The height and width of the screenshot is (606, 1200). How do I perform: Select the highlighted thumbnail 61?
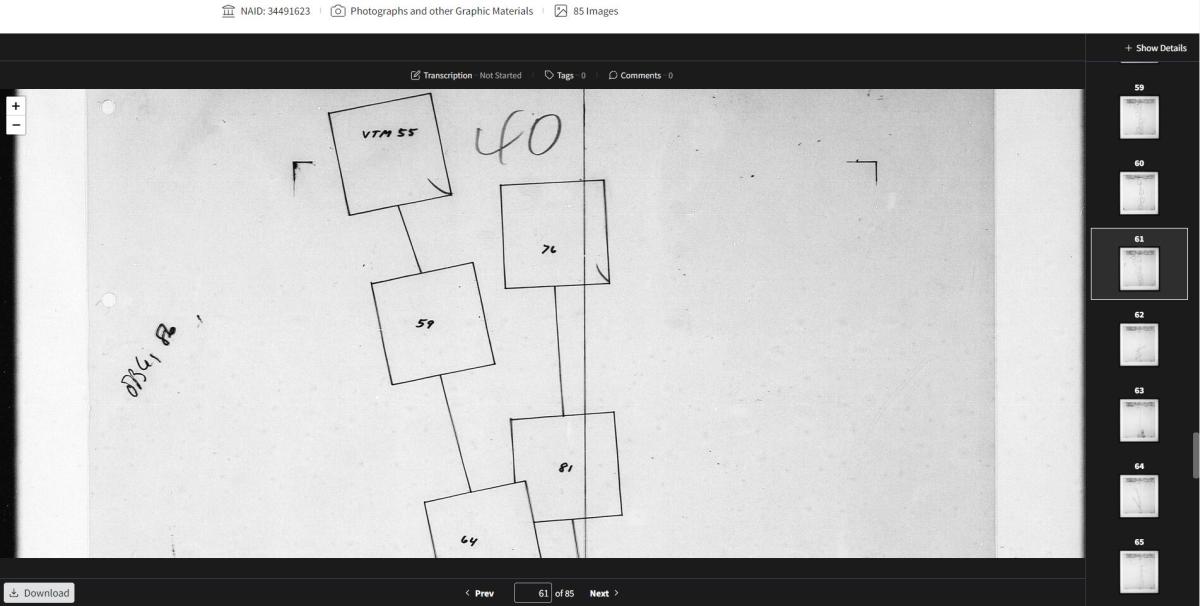1139,264
